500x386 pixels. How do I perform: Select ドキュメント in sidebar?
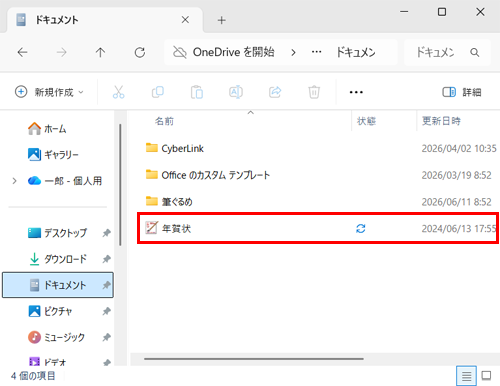(58, 285)
